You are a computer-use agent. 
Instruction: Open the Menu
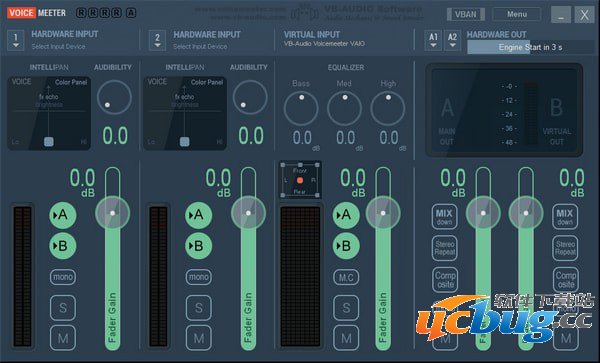[x=517, y=14]
